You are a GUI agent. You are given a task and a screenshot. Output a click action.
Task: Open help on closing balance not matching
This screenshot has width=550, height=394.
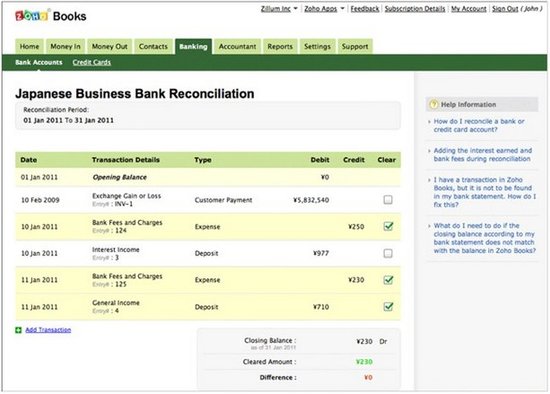(485, 238)
